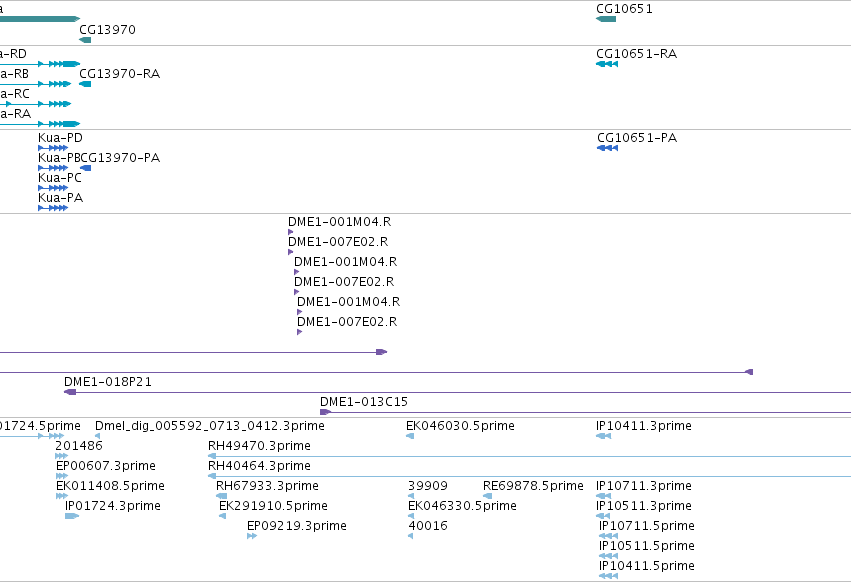Click the IP10411.5prime feature label

pyautogui.click(x=647, y=566)
